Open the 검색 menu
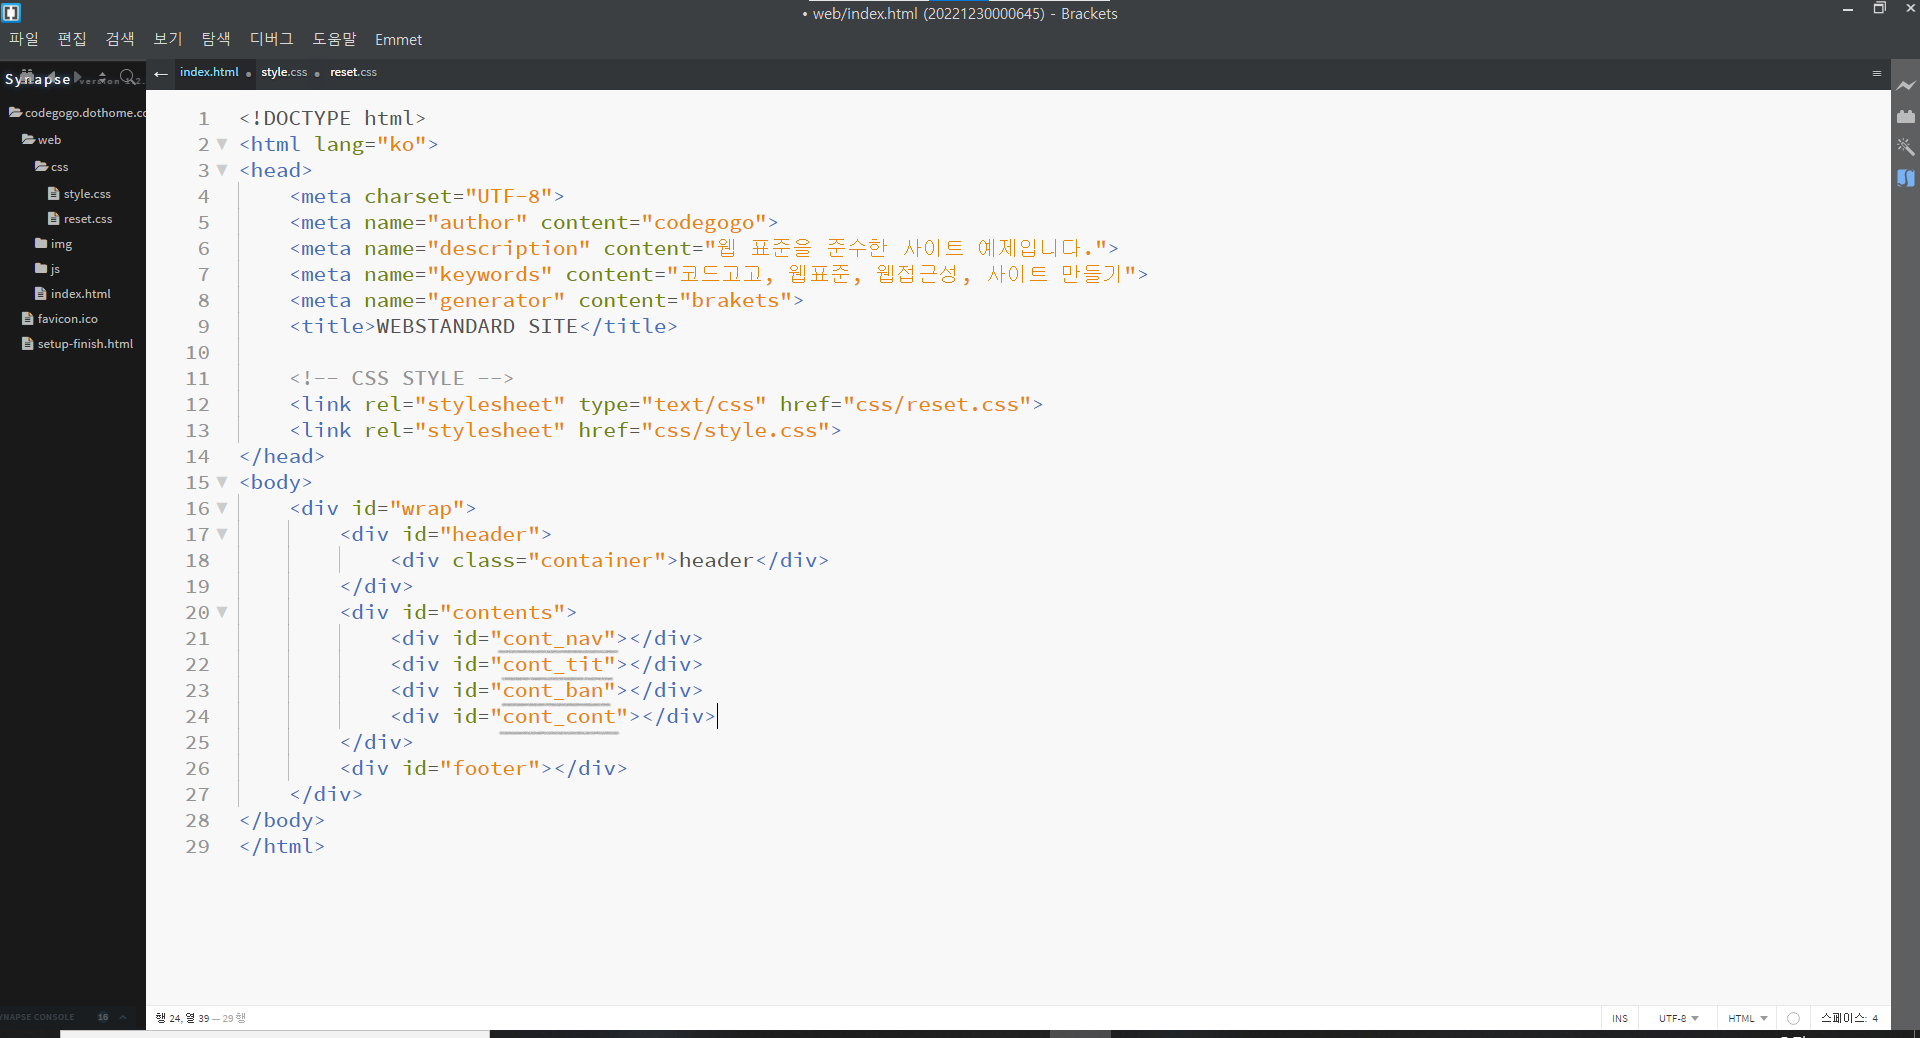Image resolution: width=1920 pixels, height=1038 pixels. click(120, 39)
